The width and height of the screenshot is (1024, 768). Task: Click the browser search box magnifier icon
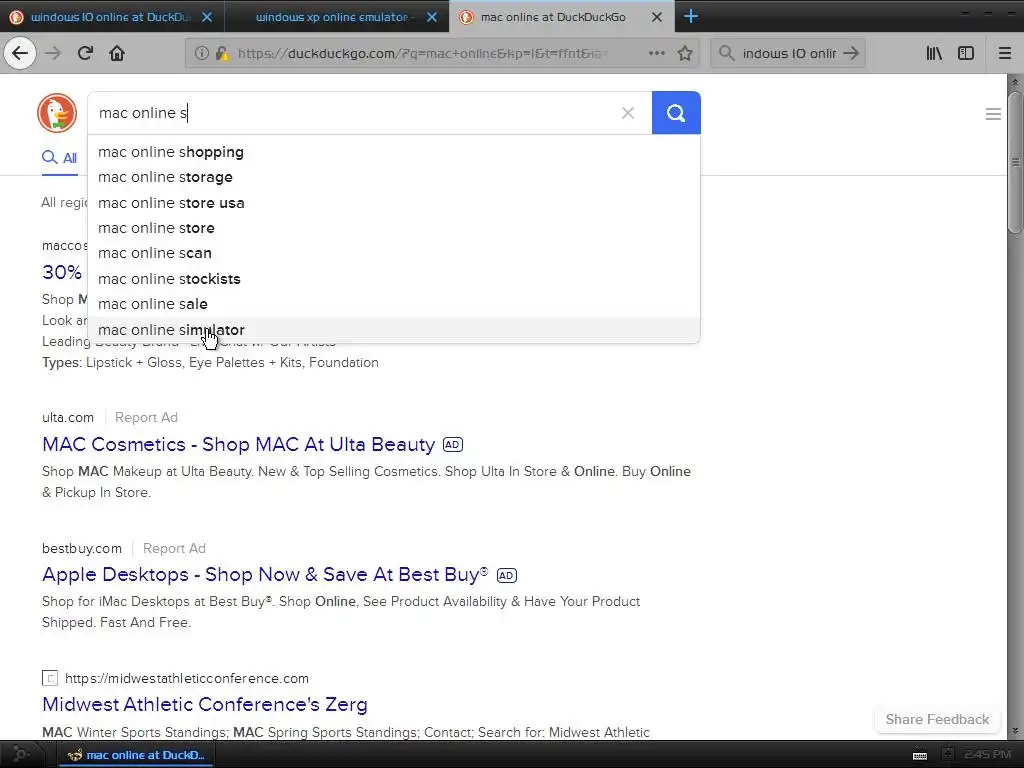click(x=726, y=53)
